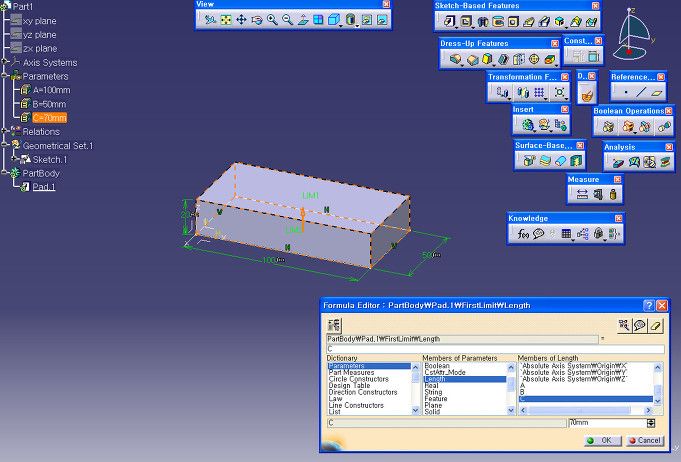Click the Point tool in Reference toolbar
Viewport: 681px width, 462px height.
coord(625,92)
